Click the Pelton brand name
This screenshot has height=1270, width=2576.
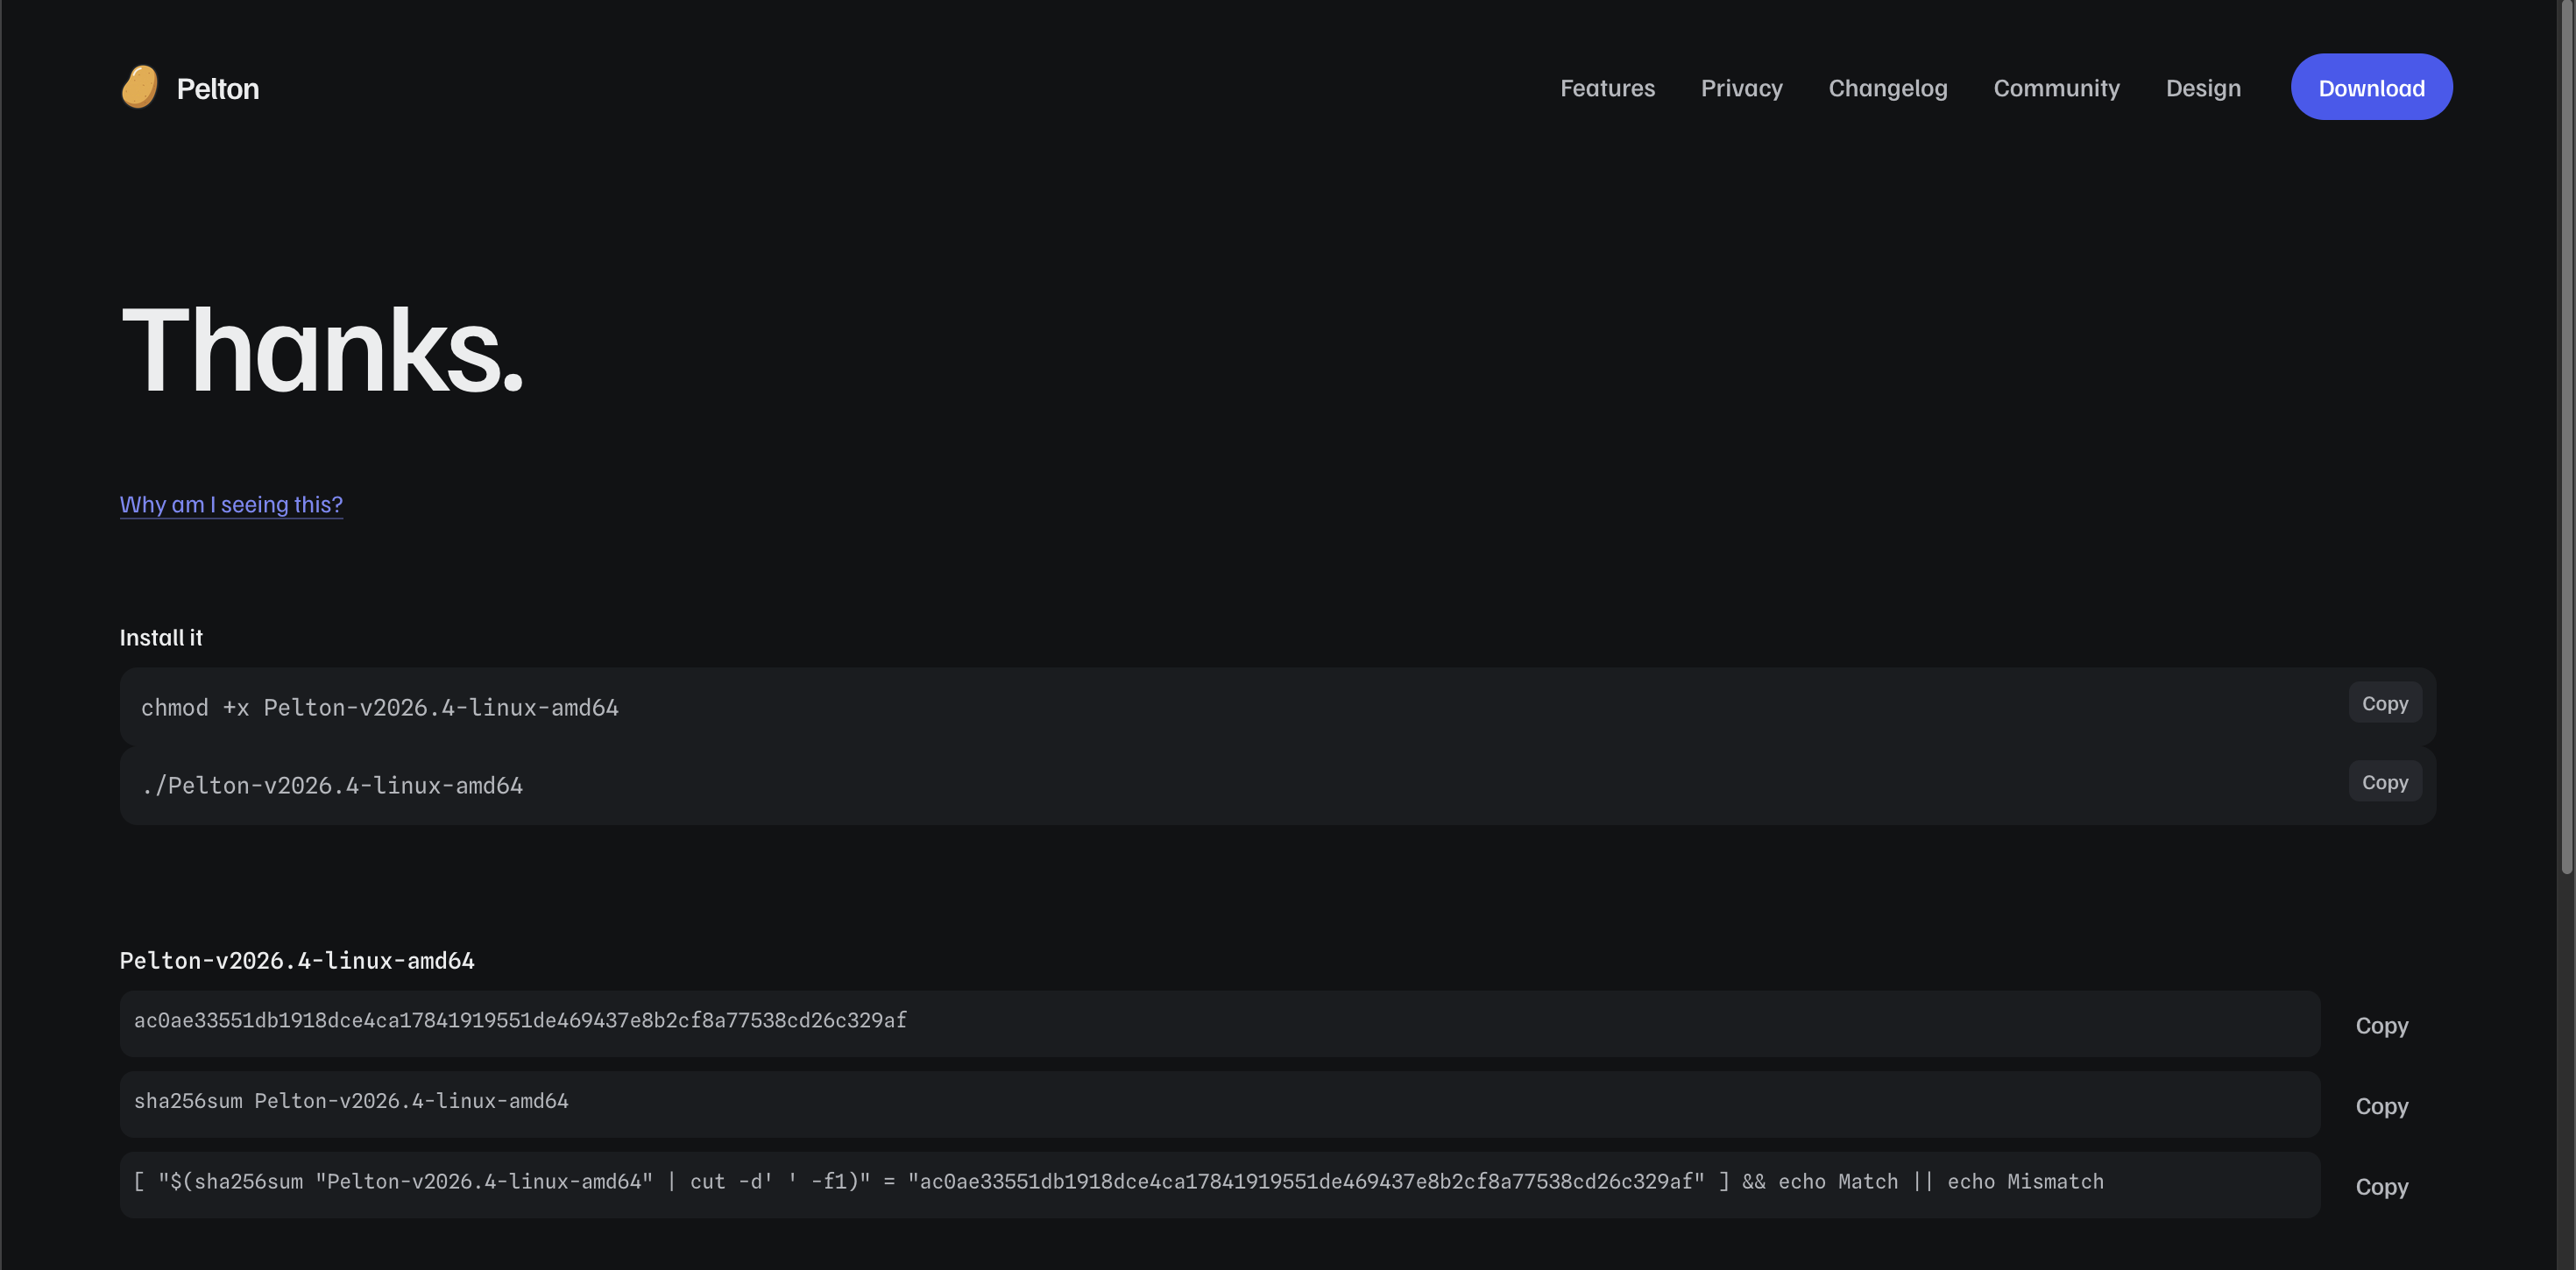point(218,89)
